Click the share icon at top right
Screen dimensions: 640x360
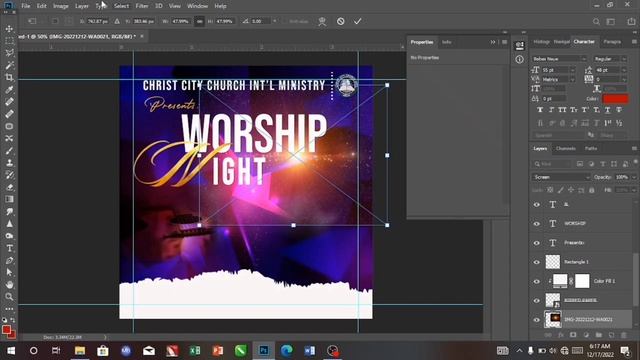point(631,21)
